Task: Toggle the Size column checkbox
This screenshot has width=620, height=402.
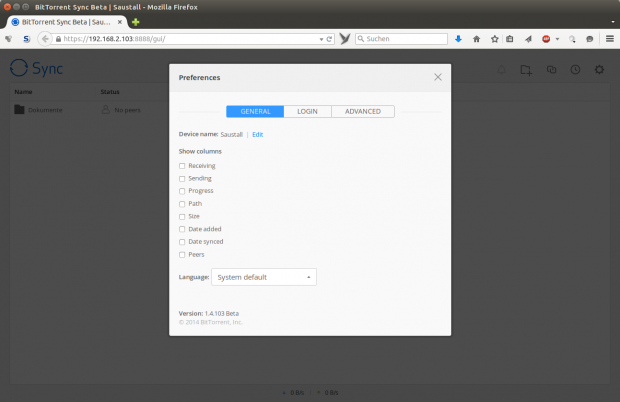Action: pos(182,217)
